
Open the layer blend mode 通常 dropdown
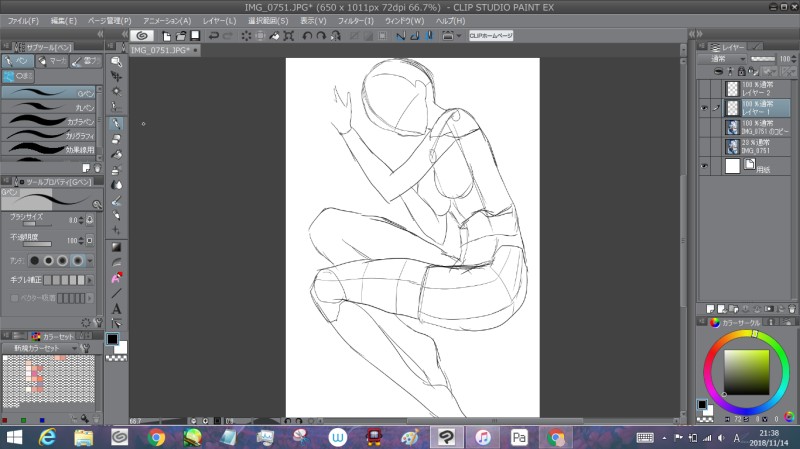point(725,59)
